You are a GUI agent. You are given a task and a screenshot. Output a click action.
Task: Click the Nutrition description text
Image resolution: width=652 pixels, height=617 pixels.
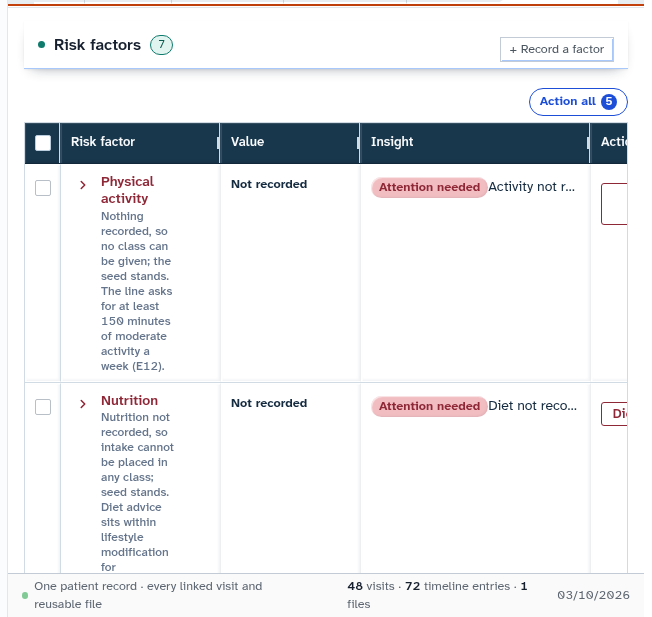[x=137, y=492]
